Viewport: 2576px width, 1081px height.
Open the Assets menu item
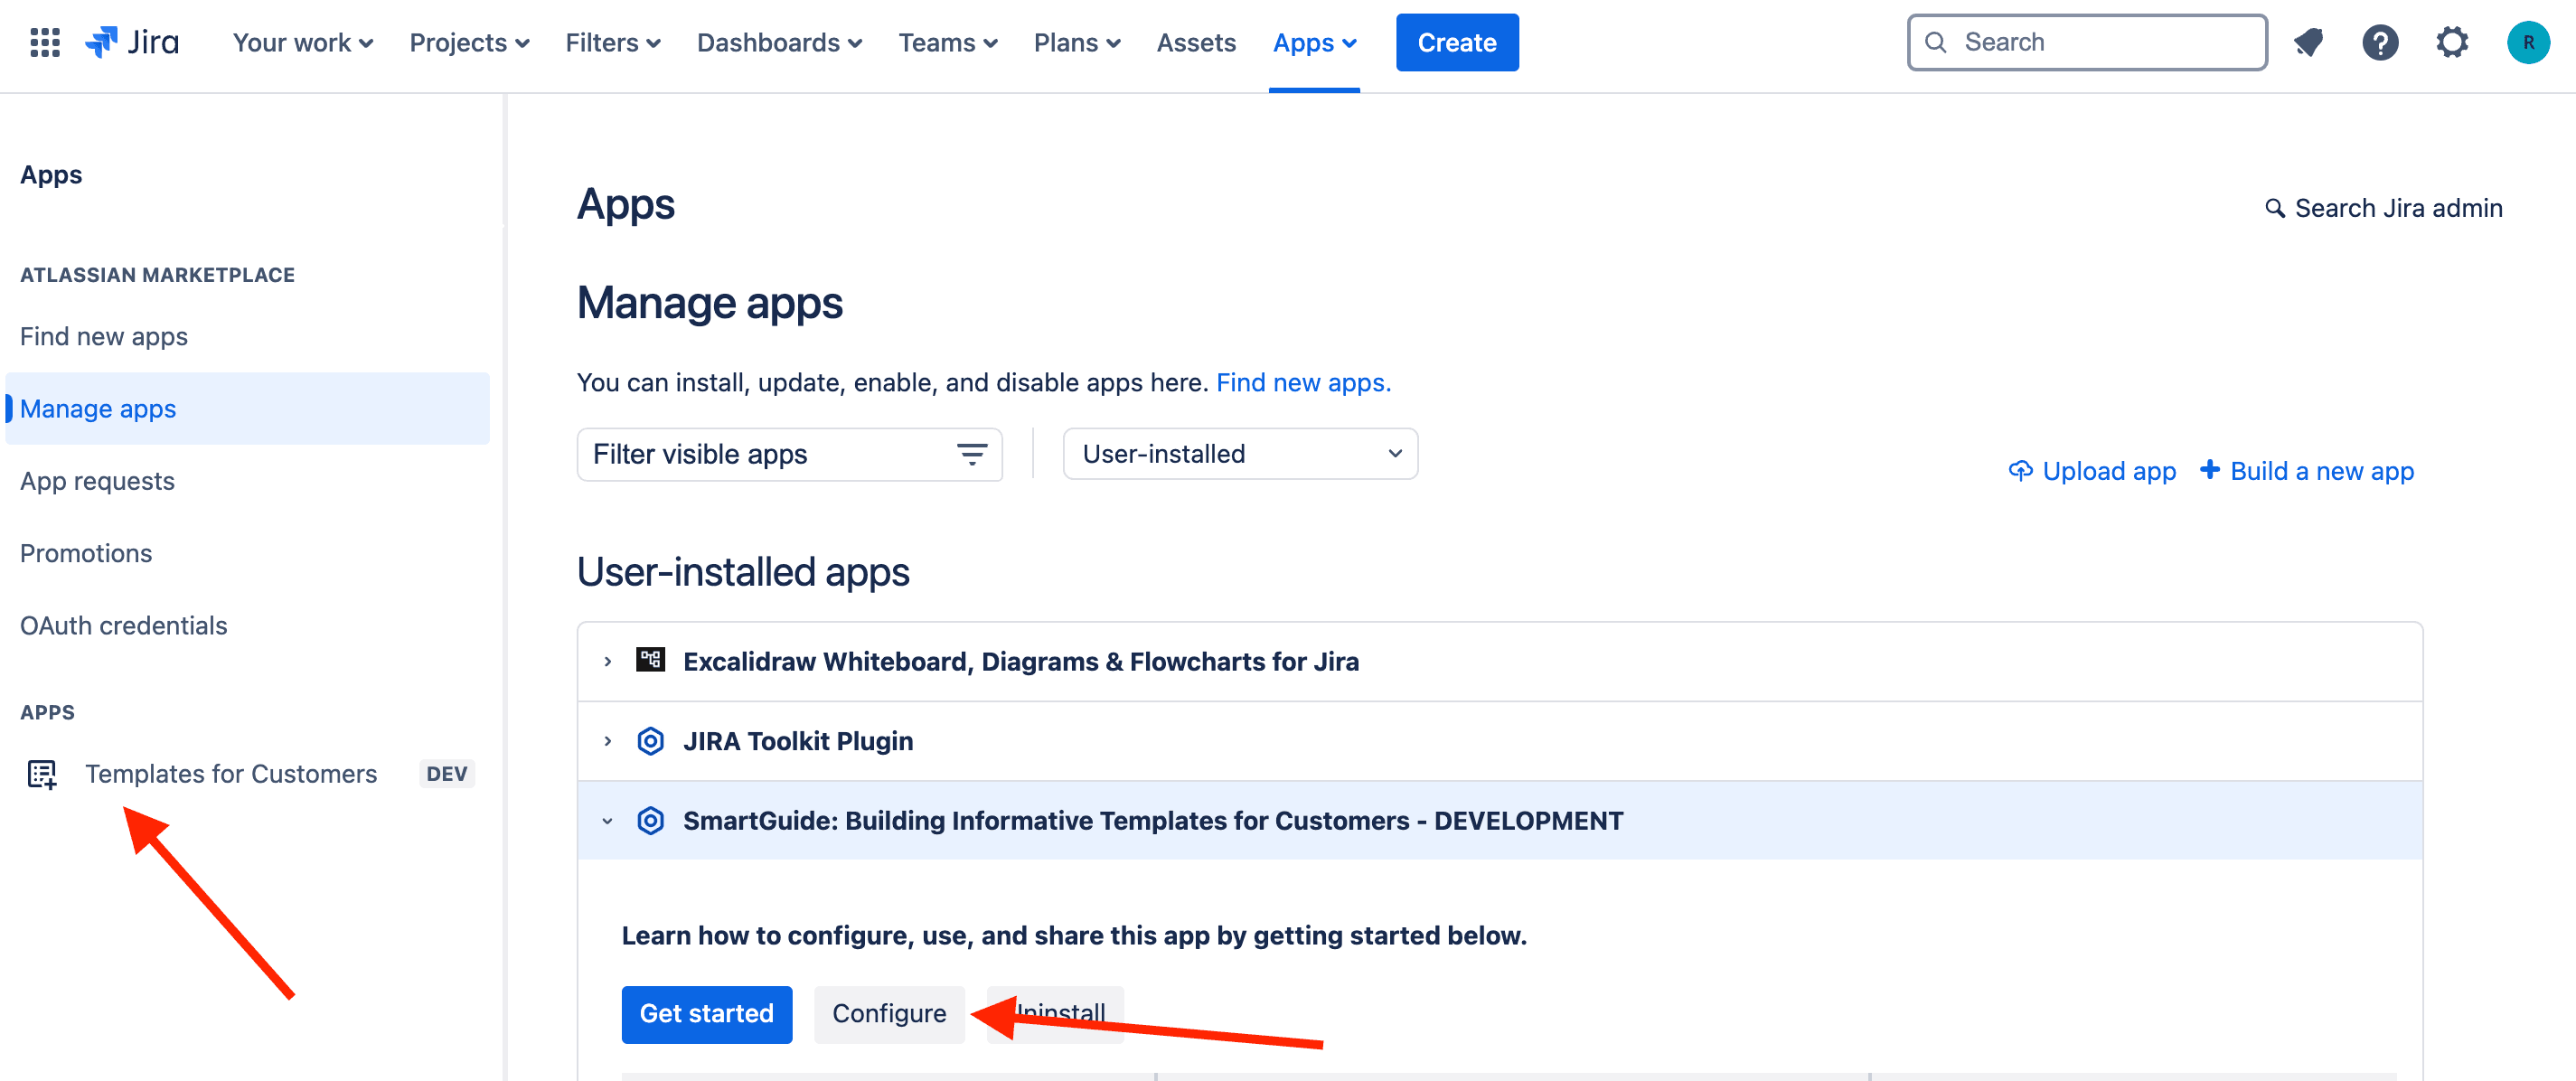(x=1196, y=42)
